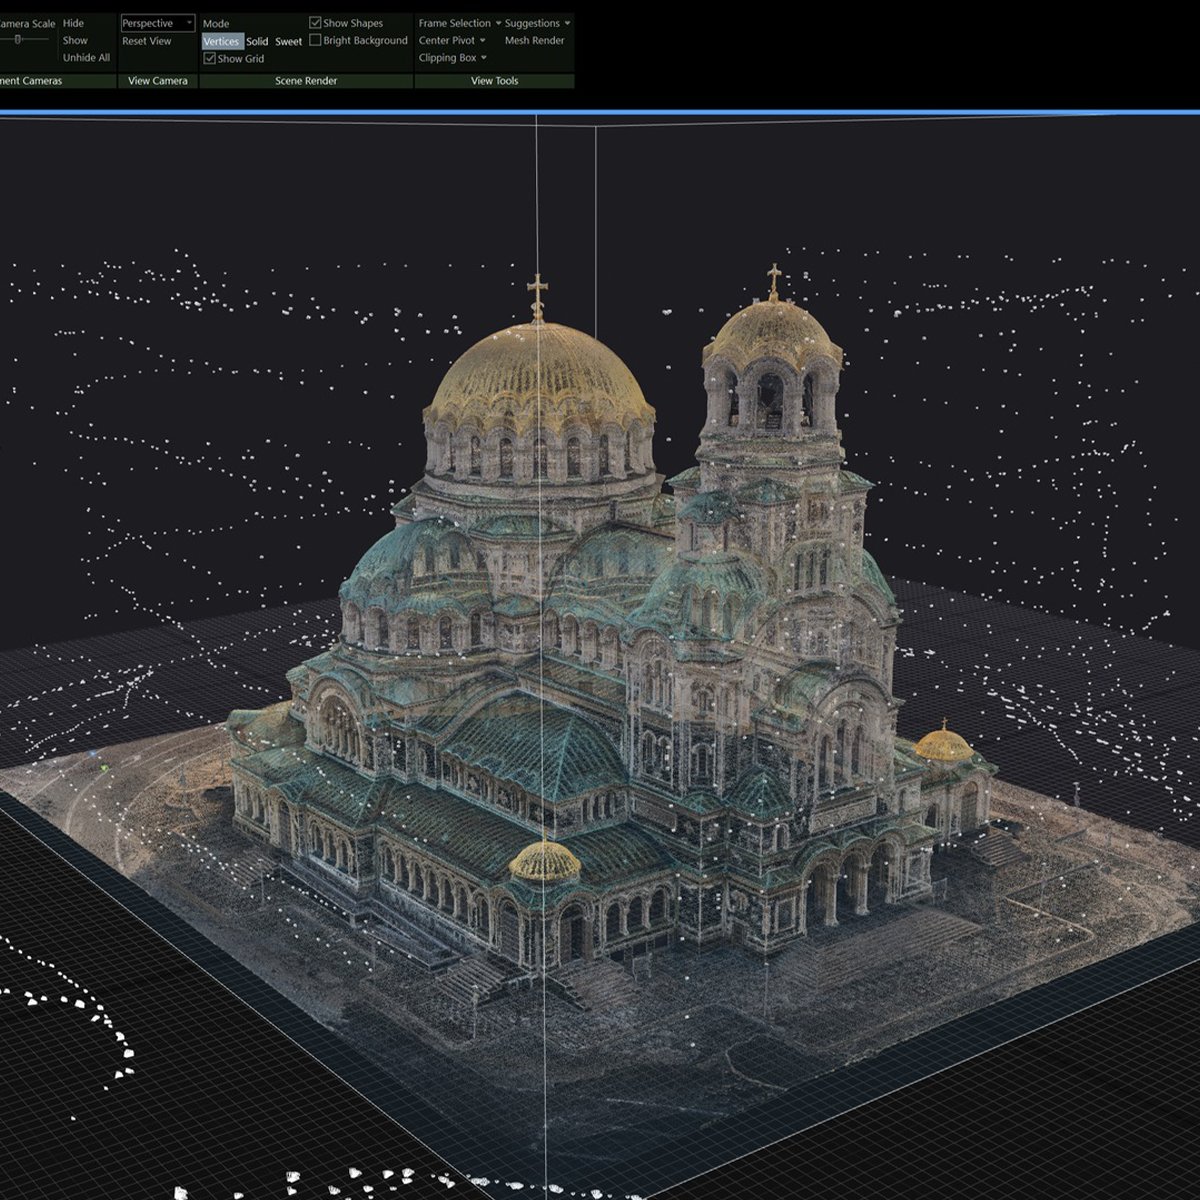The image size is (1200, 1200).
Task: Enable Bright Background
Action: click(x=315, y=41)
